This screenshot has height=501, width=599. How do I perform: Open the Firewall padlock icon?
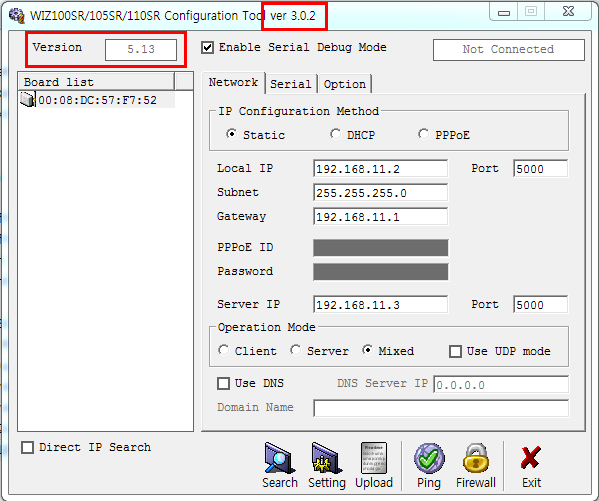point(476,458)
